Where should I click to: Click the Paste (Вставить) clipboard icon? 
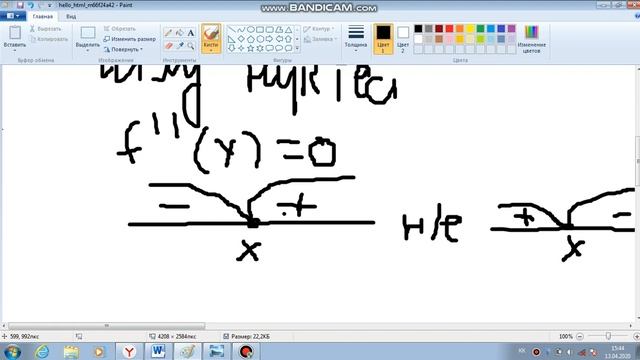(x=15, y=33)
